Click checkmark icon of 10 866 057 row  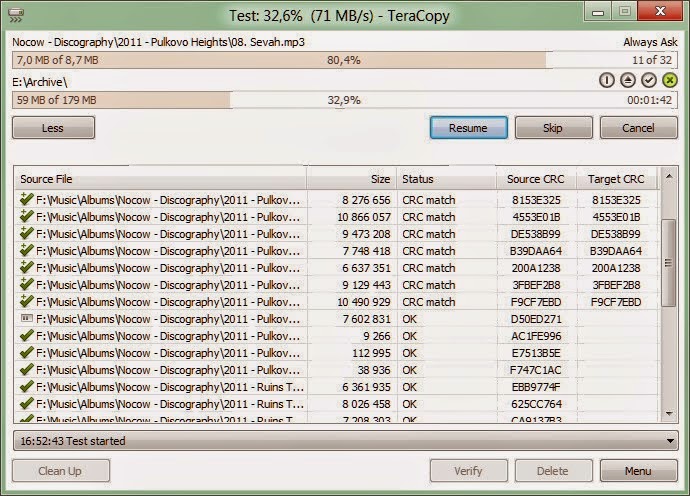pos(26,216)
